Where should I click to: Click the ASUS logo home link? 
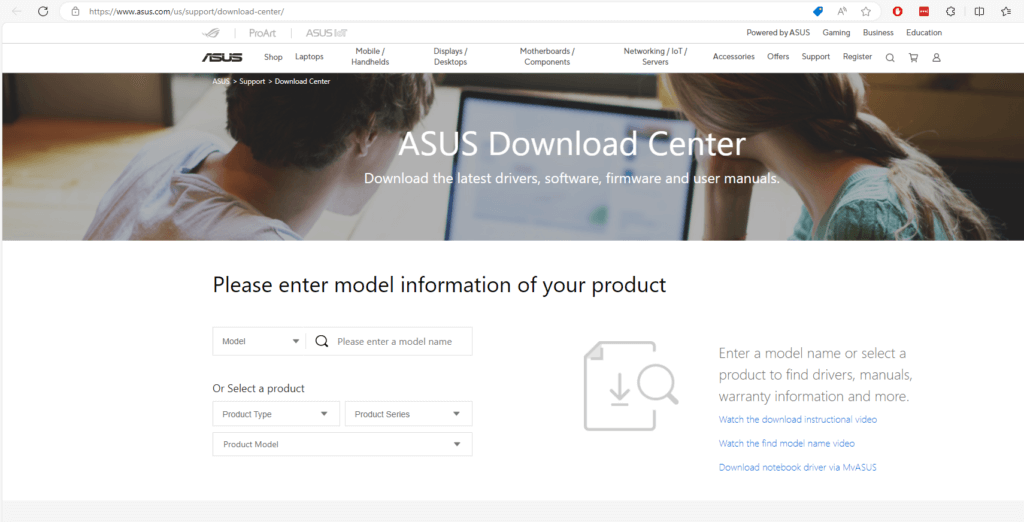click(x=222, y=57)
